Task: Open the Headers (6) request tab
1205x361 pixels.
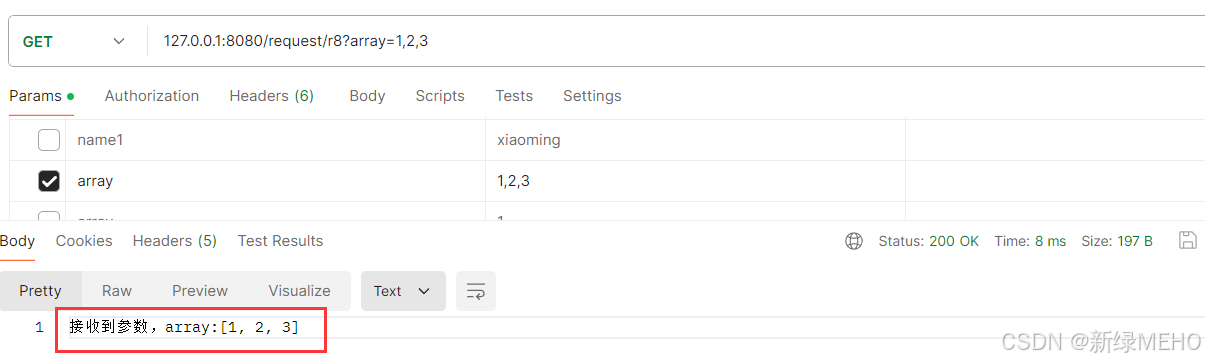Action: (x=272, y=96)
